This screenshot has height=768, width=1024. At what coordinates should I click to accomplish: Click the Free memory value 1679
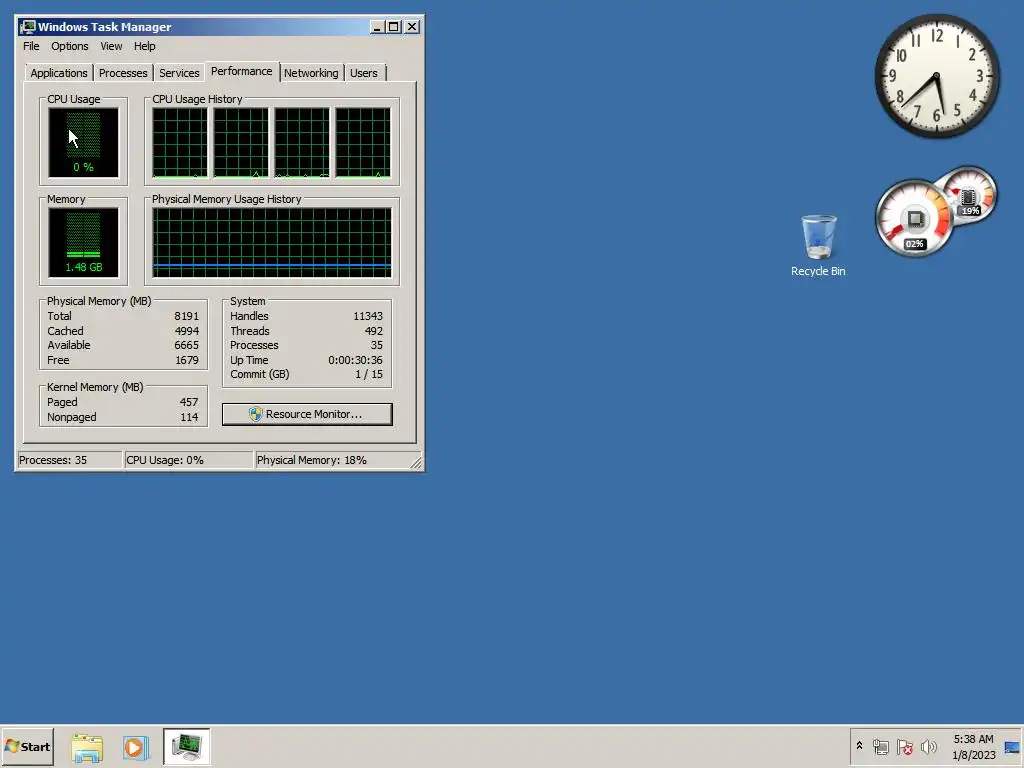(186, 360)
